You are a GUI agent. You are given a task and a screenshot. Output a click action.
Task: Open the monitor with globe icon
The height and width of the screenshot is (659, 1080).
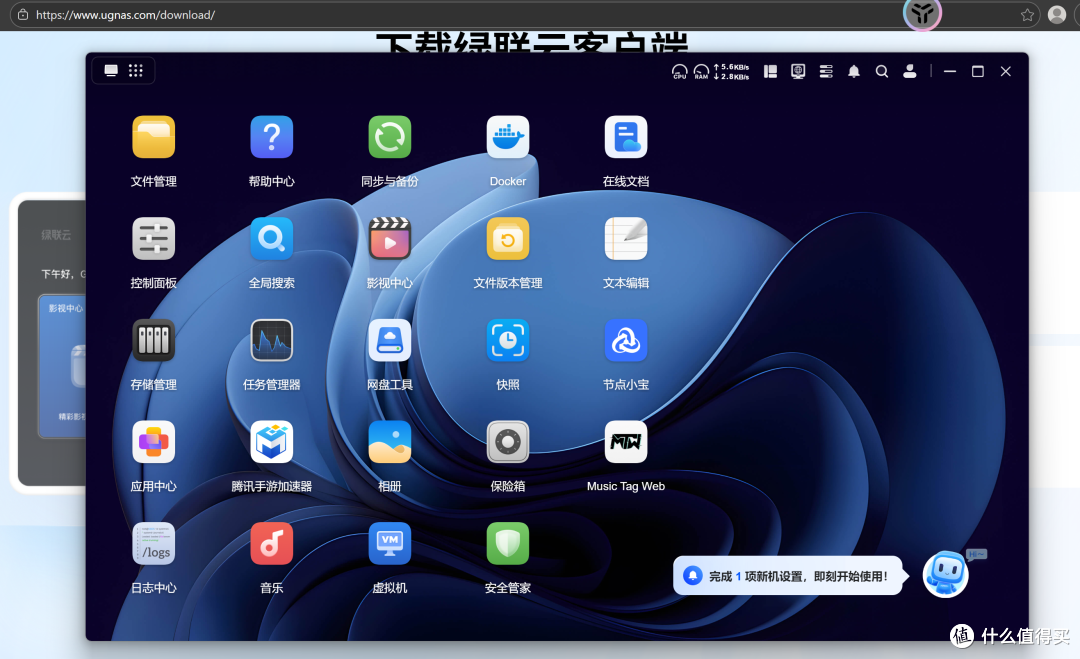pos(798,72)
